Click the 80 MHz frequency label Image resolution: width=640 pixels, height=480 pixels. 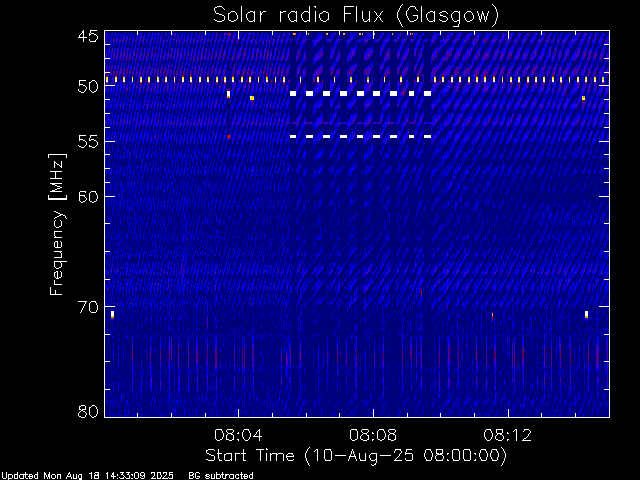(x=88, y=411)
